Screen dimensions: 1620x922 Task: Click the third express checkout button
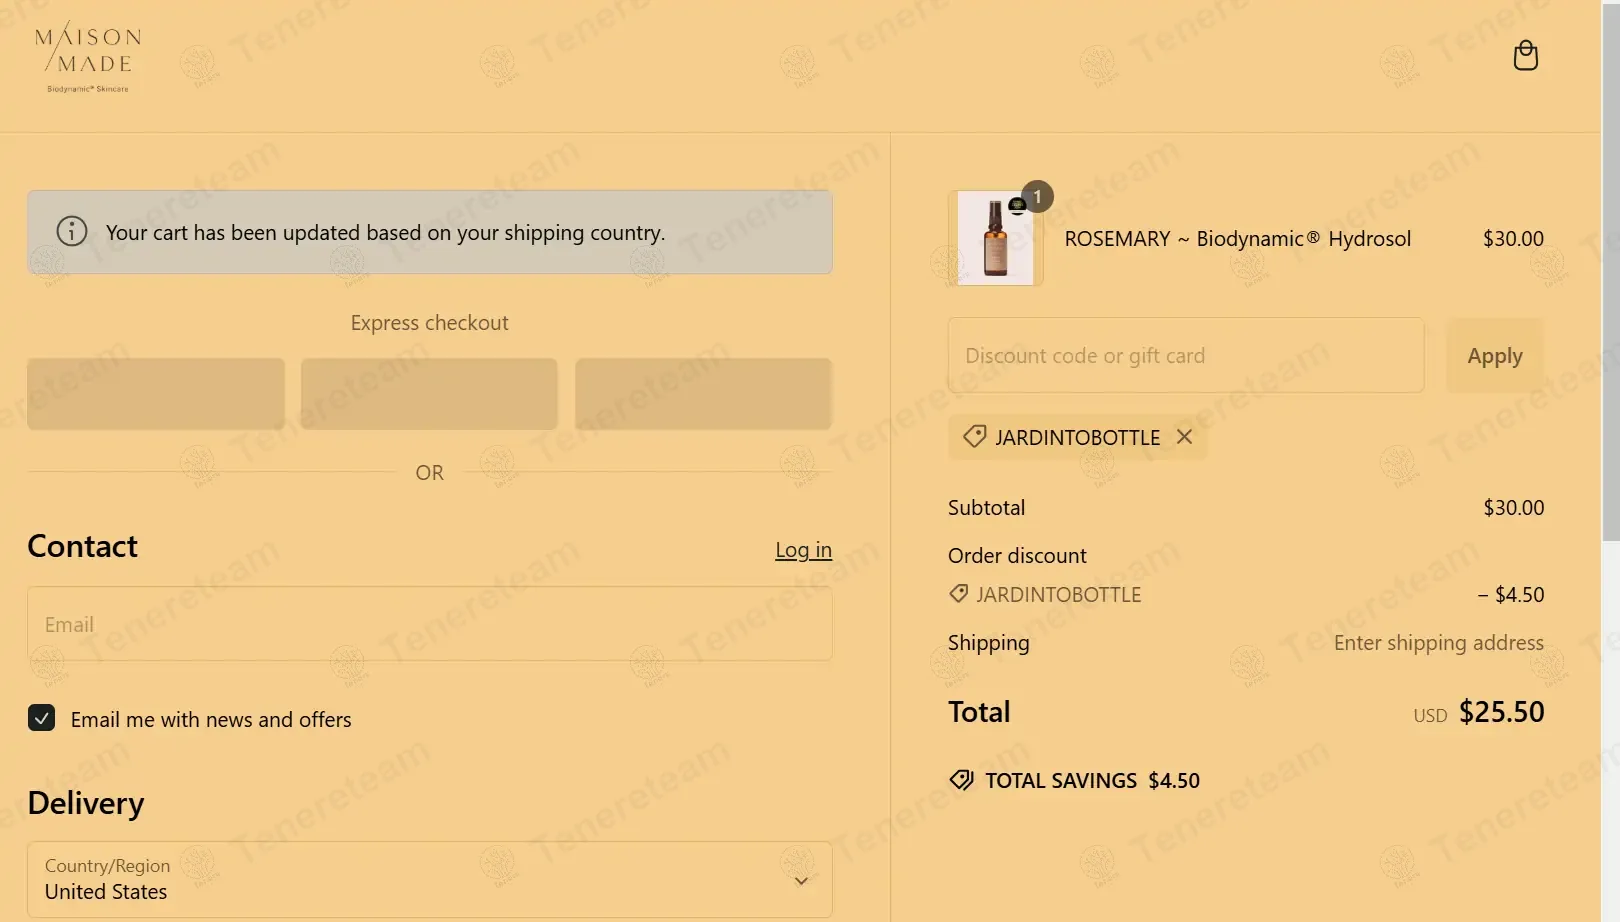[703, 394]
